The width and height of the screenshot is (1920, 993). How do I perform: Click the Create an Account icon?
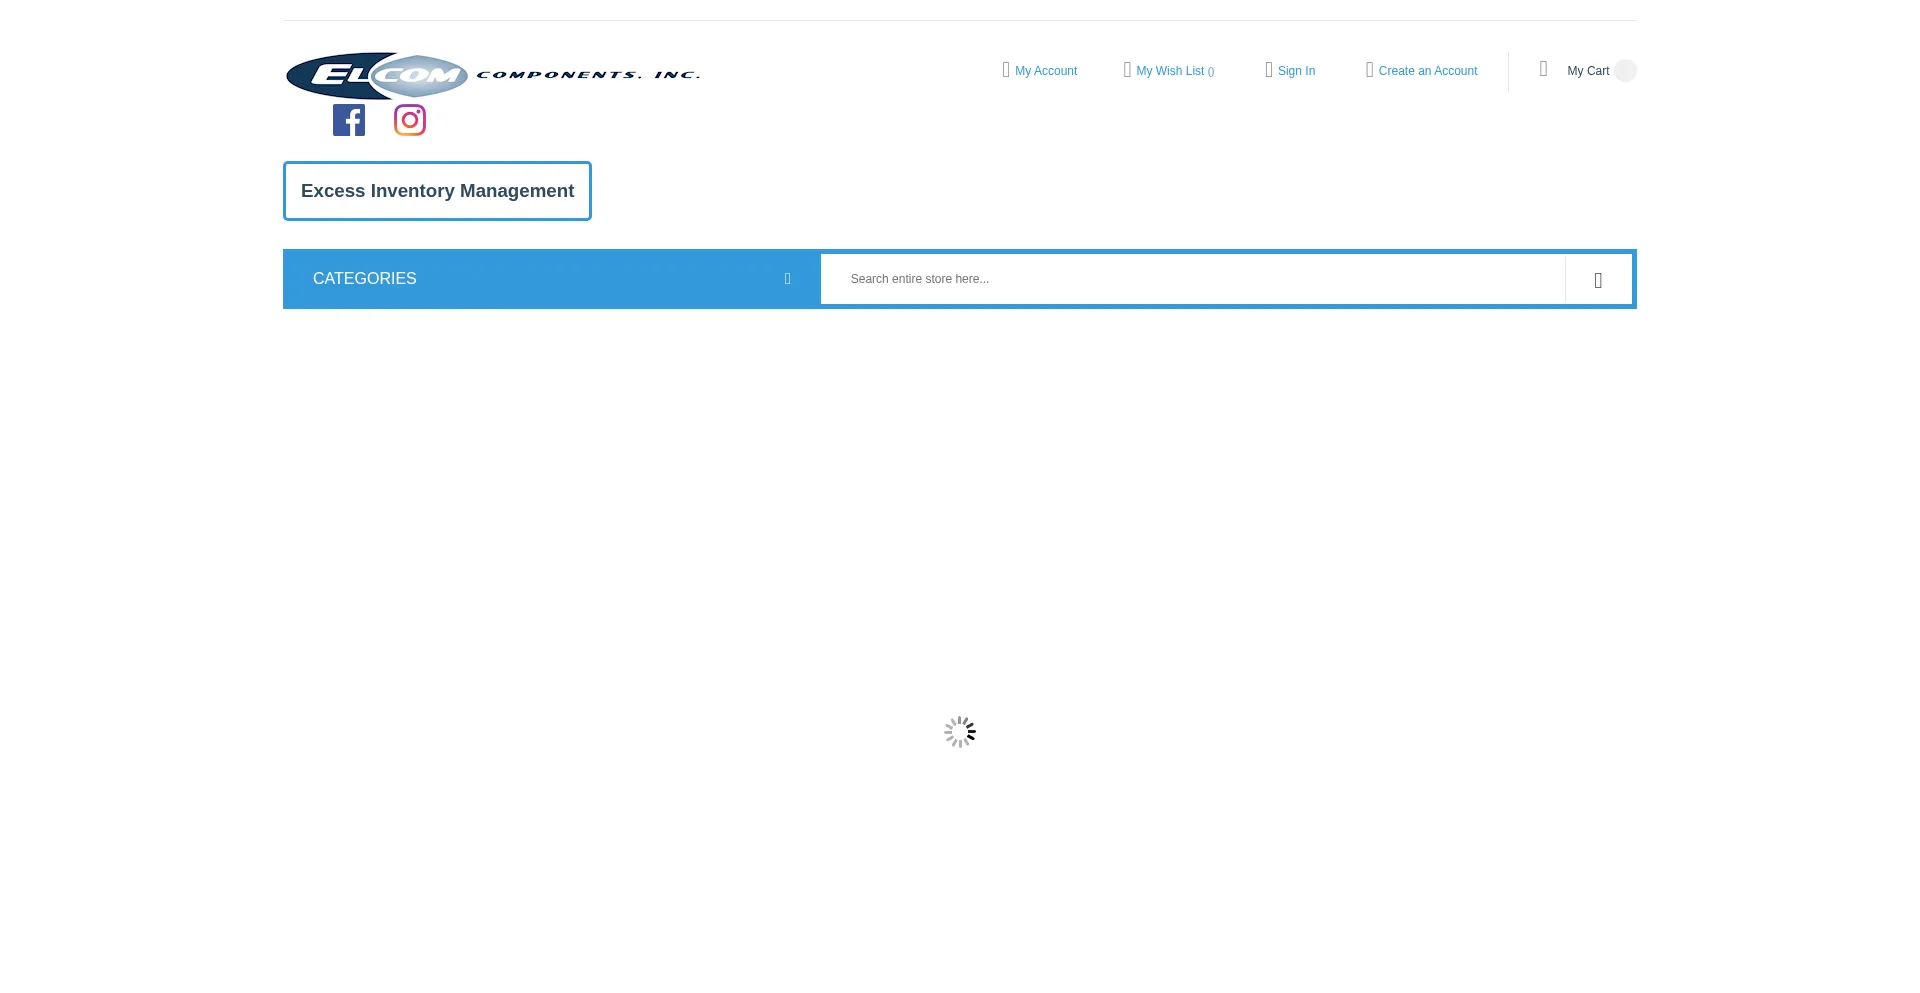click(1370, 70)
